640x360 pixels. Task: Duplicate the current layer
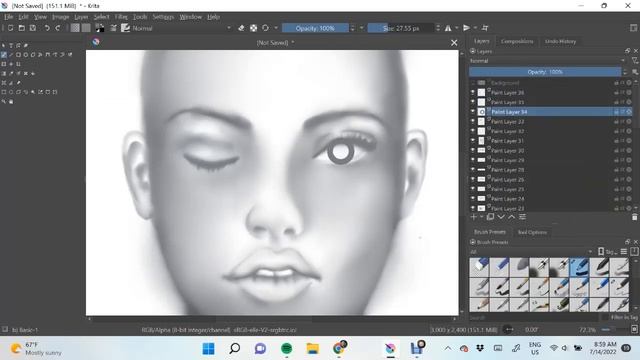[490, 217]
